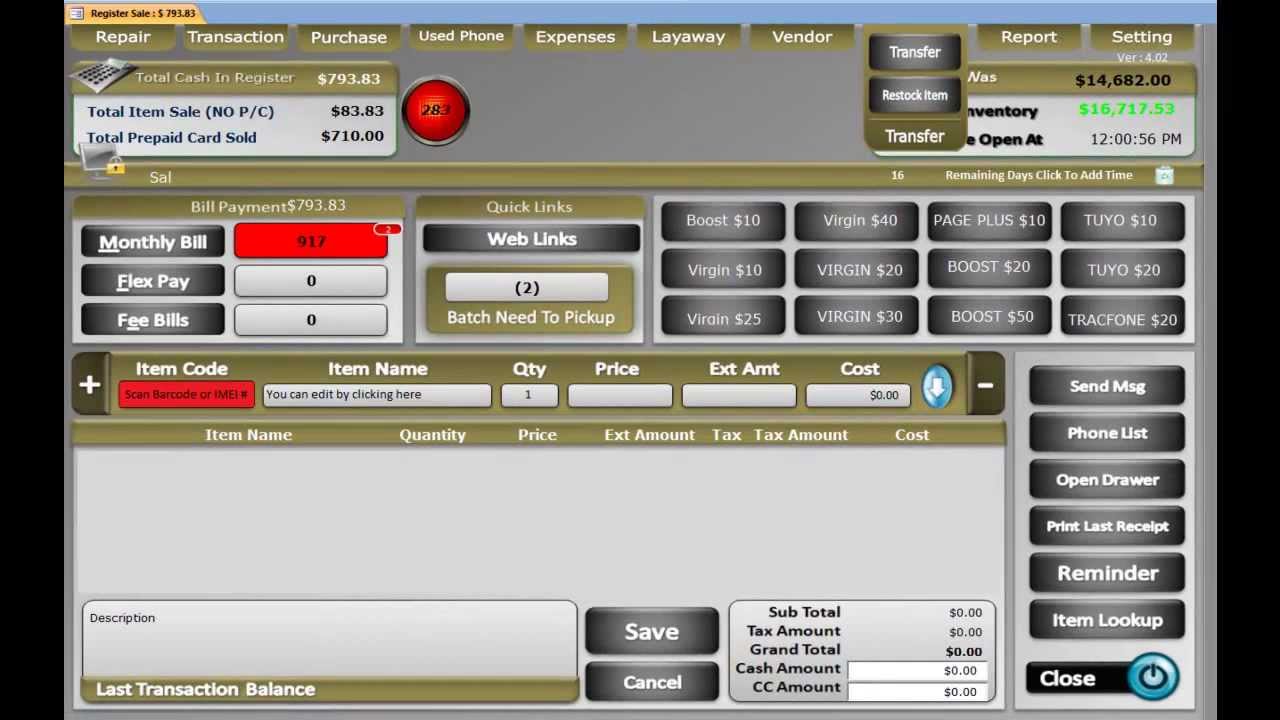The width and height of the screenshot is (1280, 720).
Task: Click Remaining Days Click To Add Time
Action: point(1039,175)
